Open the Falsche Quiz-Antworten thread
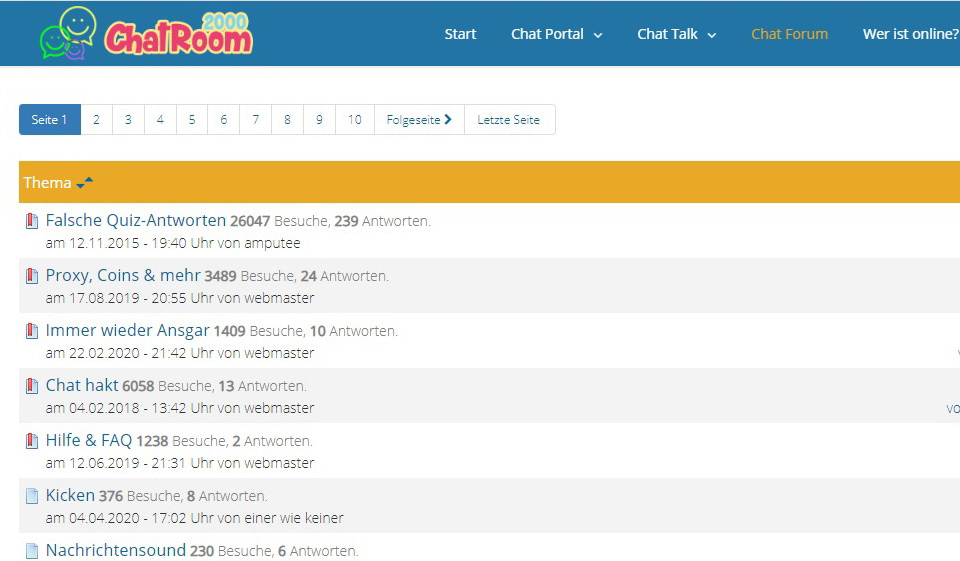Screen dimensions: 960x561 136,220
